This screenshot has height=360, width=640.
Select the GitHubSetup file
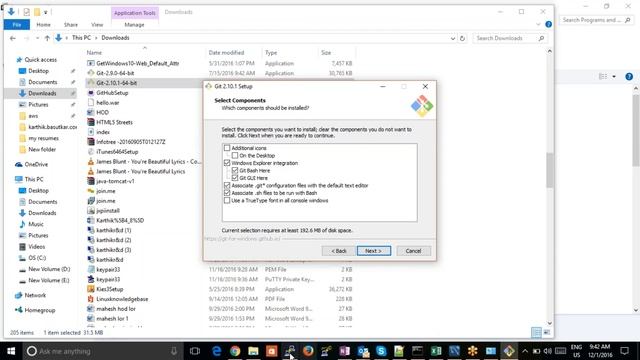[112, 93]
